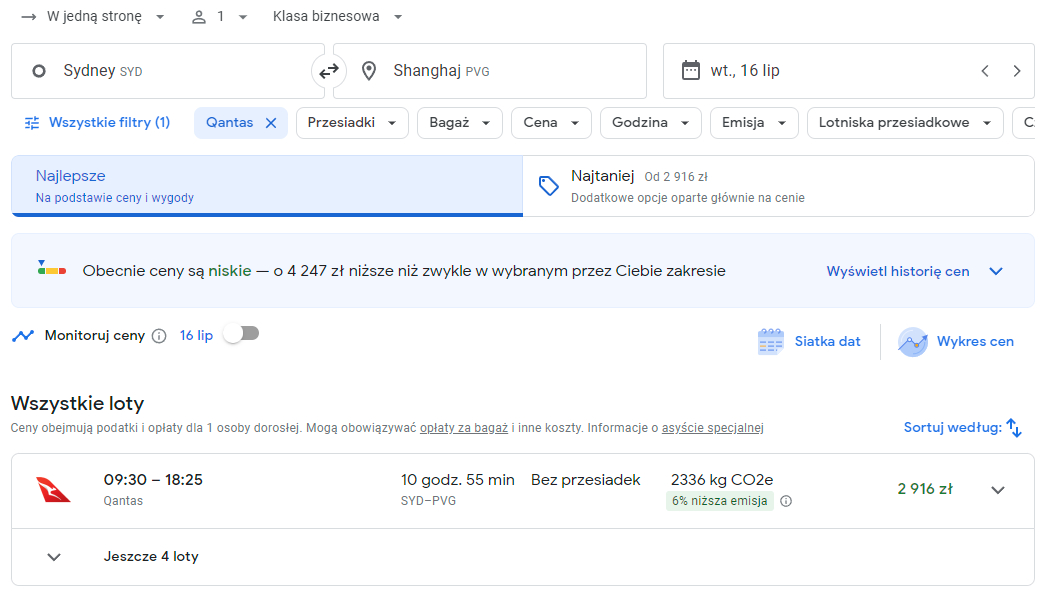This screenshot has height=603, width=1048.
Task: Open the W jedną stronę trip type dropdown
Action: (x=93, y=17)
